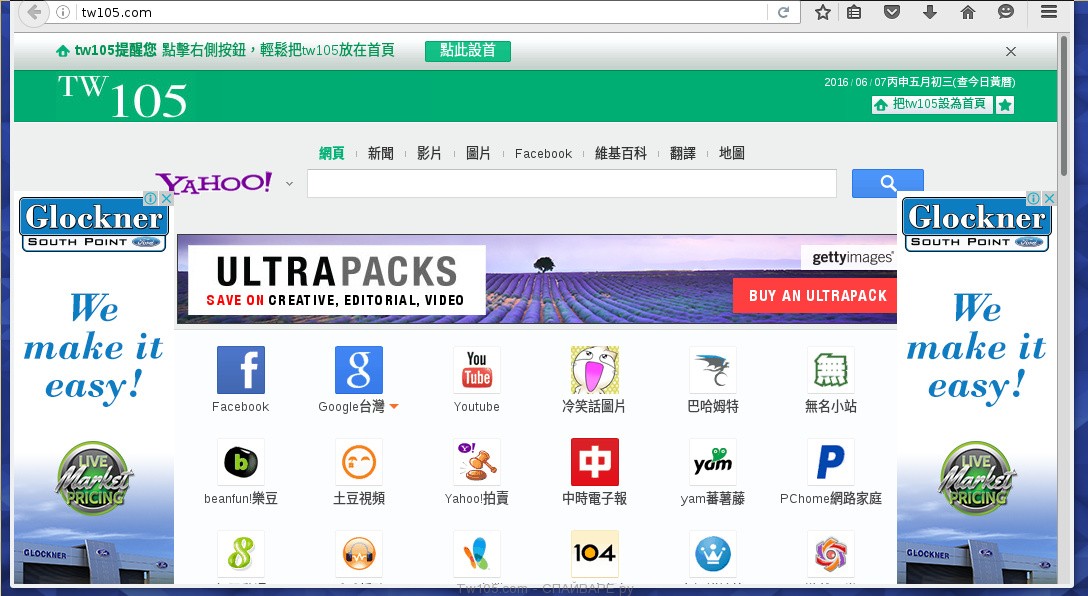Open the Google台灣 site icon
The width and height of the screenshot is (1088, 596).
click(359, 370)
